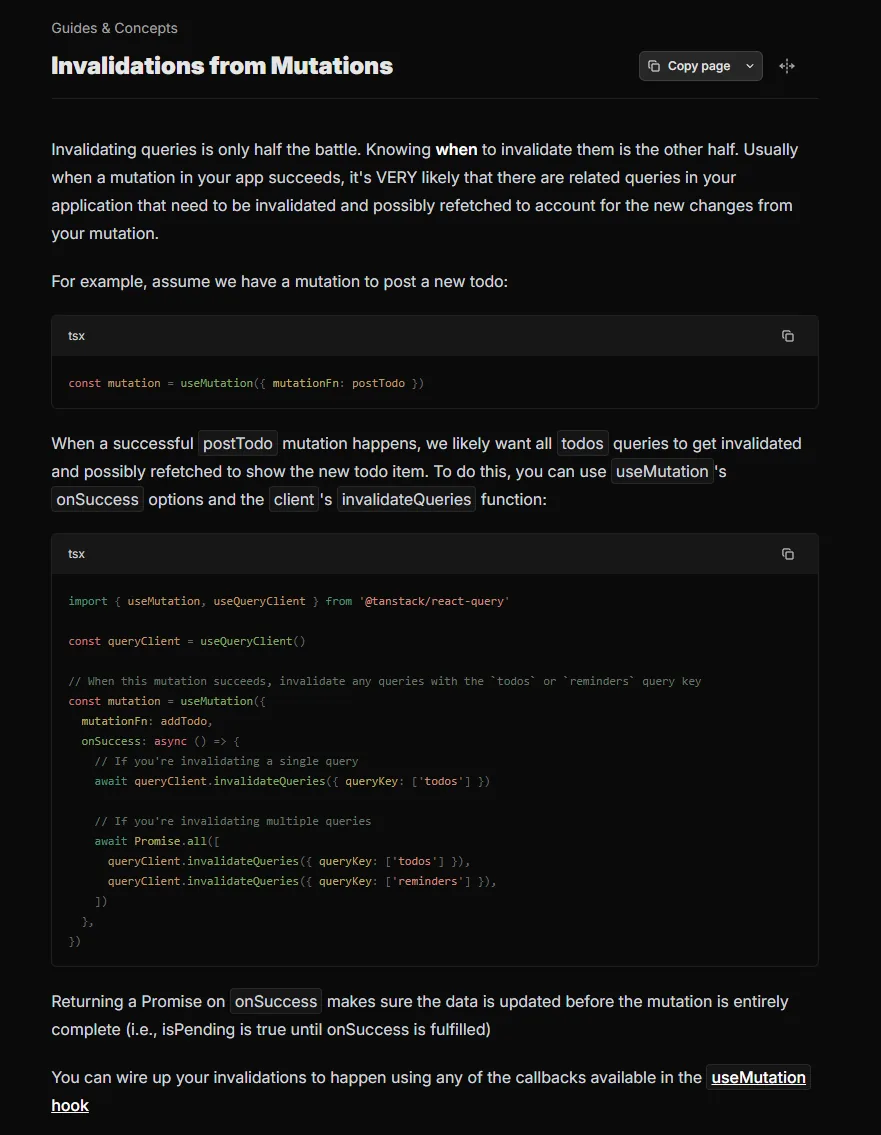Screen dimensions: 881x1135
Task: Click the copy icon on the first code block
Action: click(x=788, y=336)
